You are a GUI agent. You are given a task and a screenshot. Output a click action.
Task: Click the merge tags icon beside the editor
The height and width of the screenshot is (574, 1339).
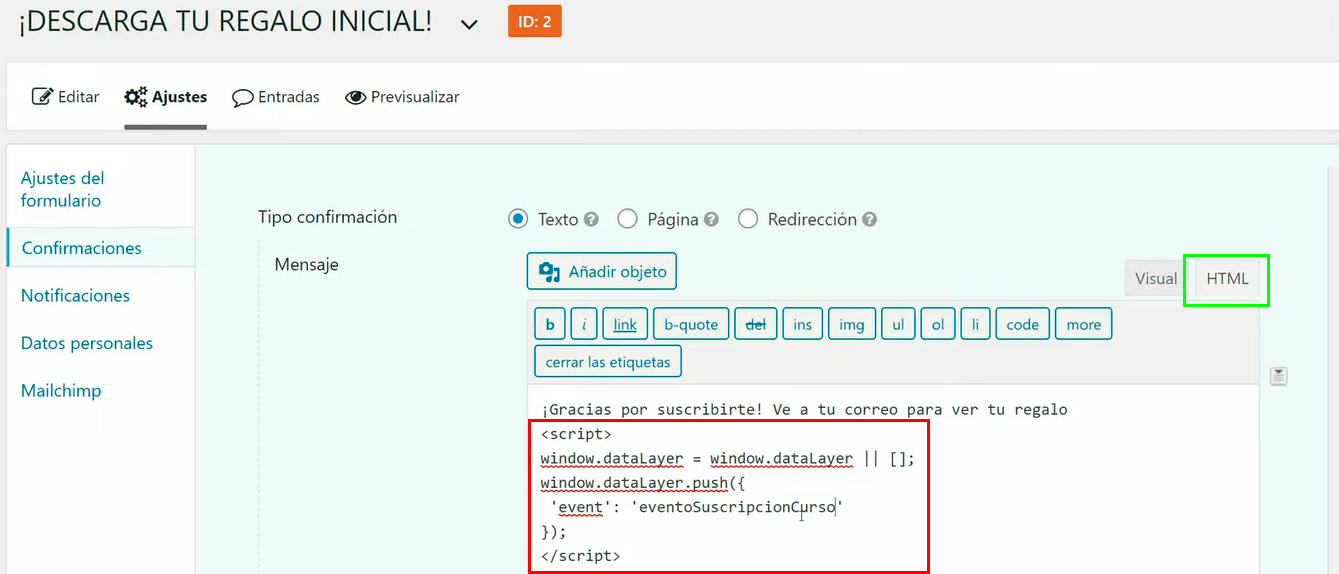point(1278,376)
